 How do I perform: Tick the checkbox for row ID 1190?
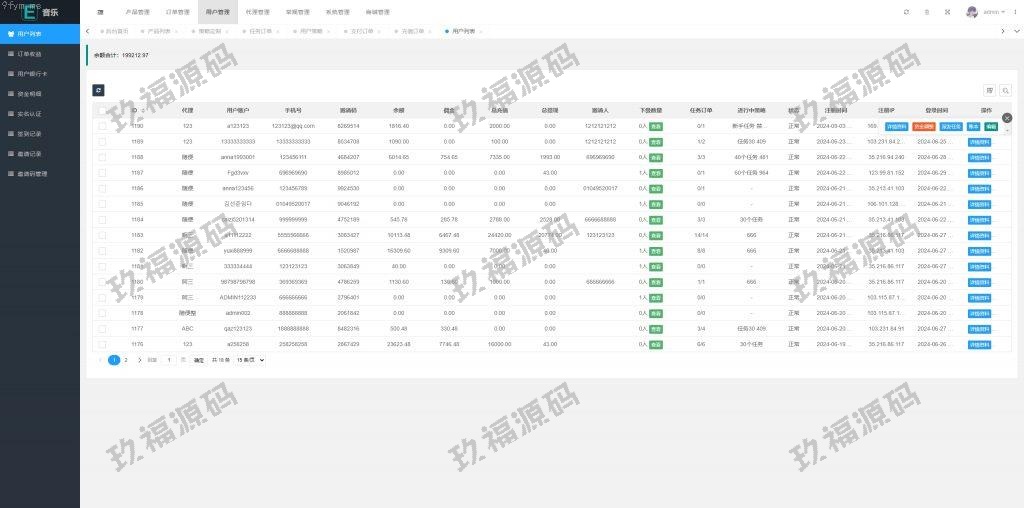pos(102,127)
